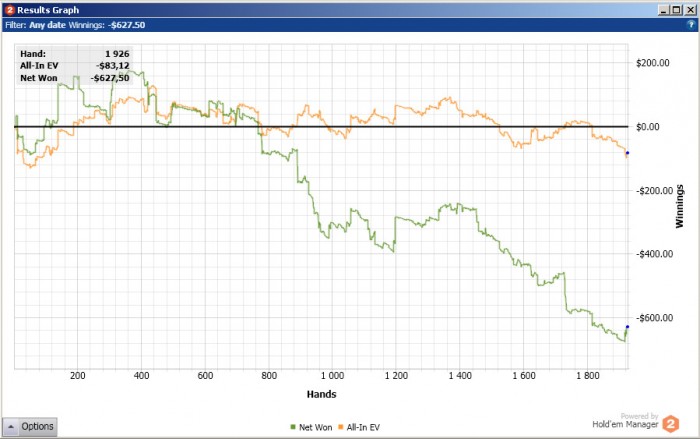700x439 pixels.
Task: Click the Hands x-axis title
Action: point(321,394)
